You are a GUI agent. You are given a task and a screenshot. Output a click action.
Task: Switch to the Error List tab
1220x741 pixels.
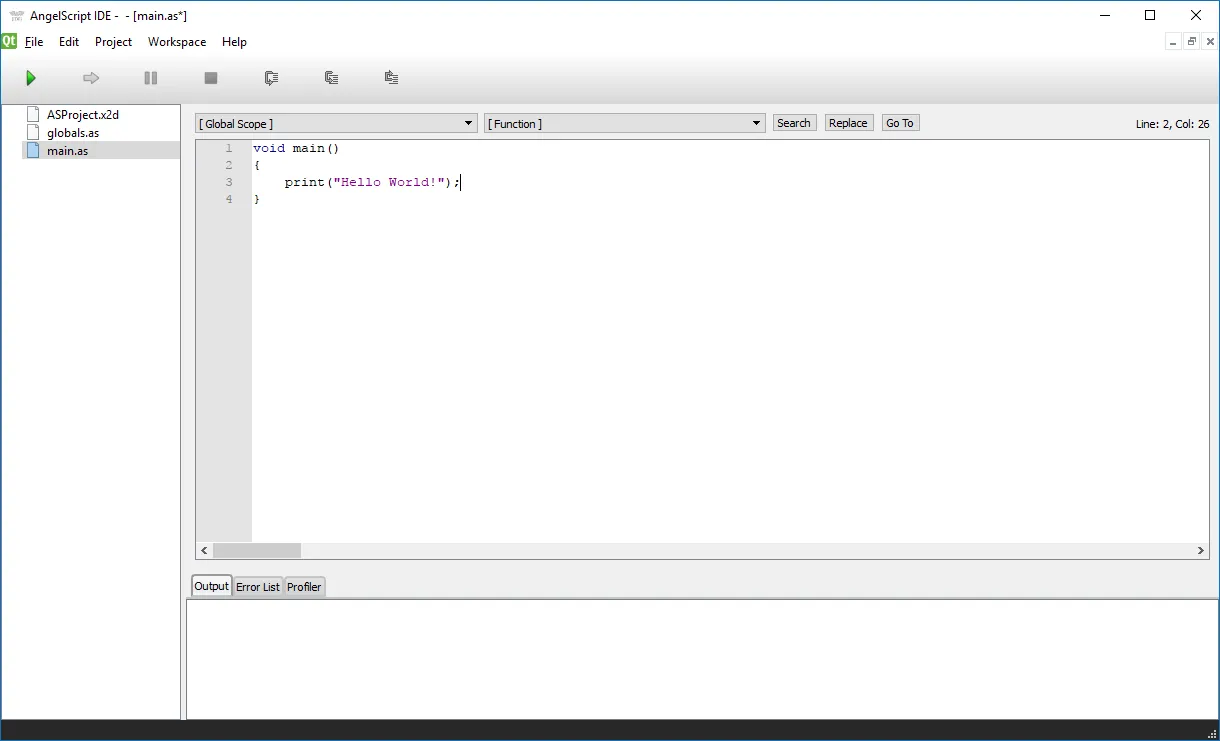click(258, 587)
